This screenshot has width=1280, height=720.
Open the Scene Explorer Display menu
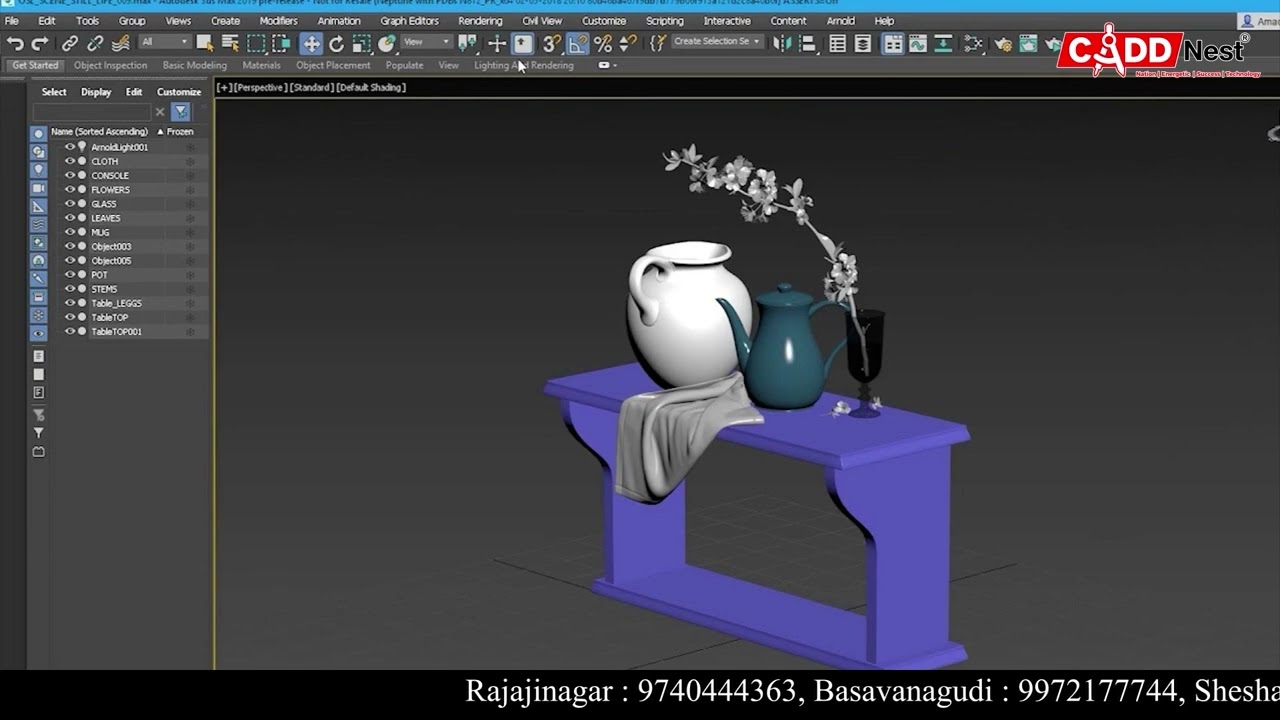click(96, 92)
